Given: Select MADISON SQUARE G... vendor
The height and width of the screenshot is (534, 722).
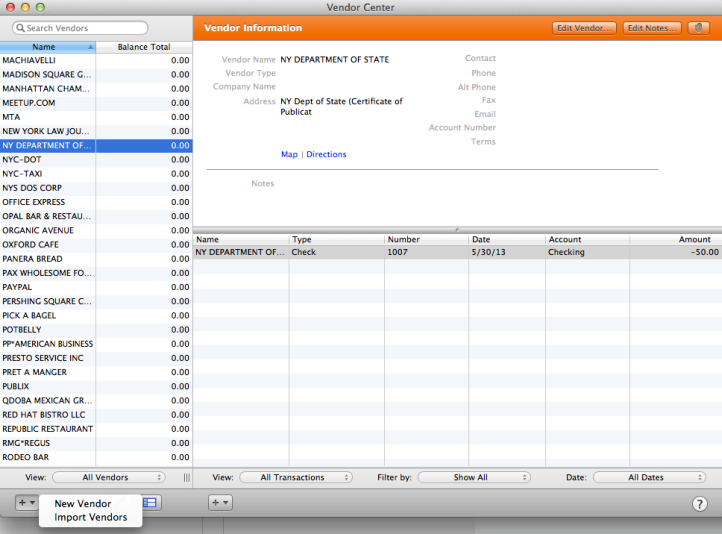Looking at the screenshot, I should point(96,75).
